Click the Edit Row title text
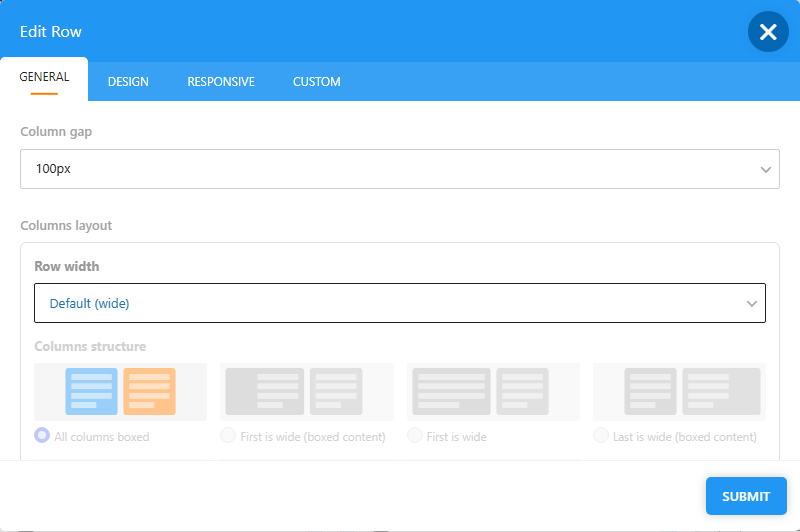The height and width of the screenshot is (532, 800). click(x=51, y=32)
